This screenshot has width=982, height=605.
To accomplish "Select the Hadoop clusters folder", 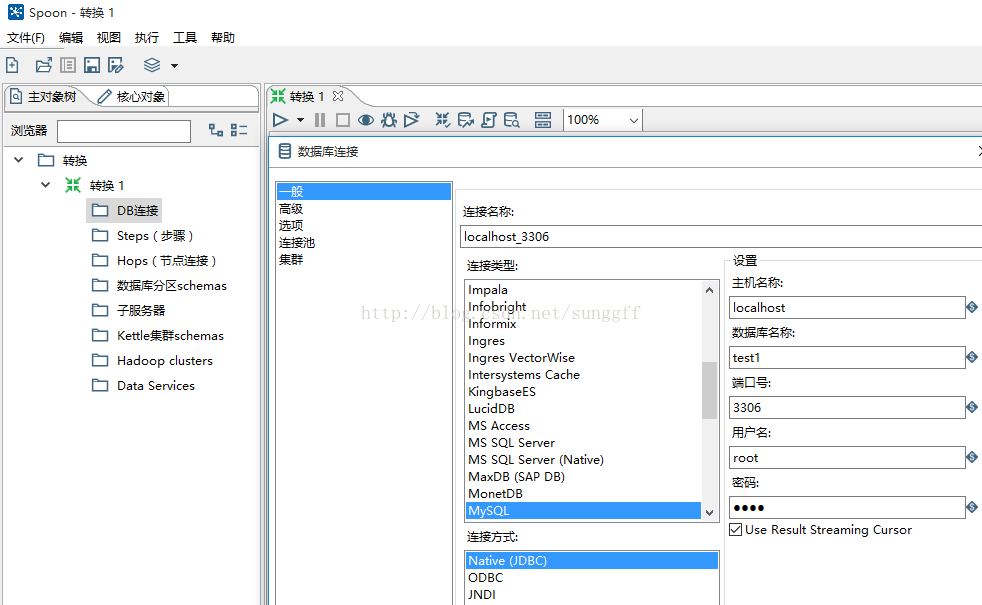I will point(152,361).
